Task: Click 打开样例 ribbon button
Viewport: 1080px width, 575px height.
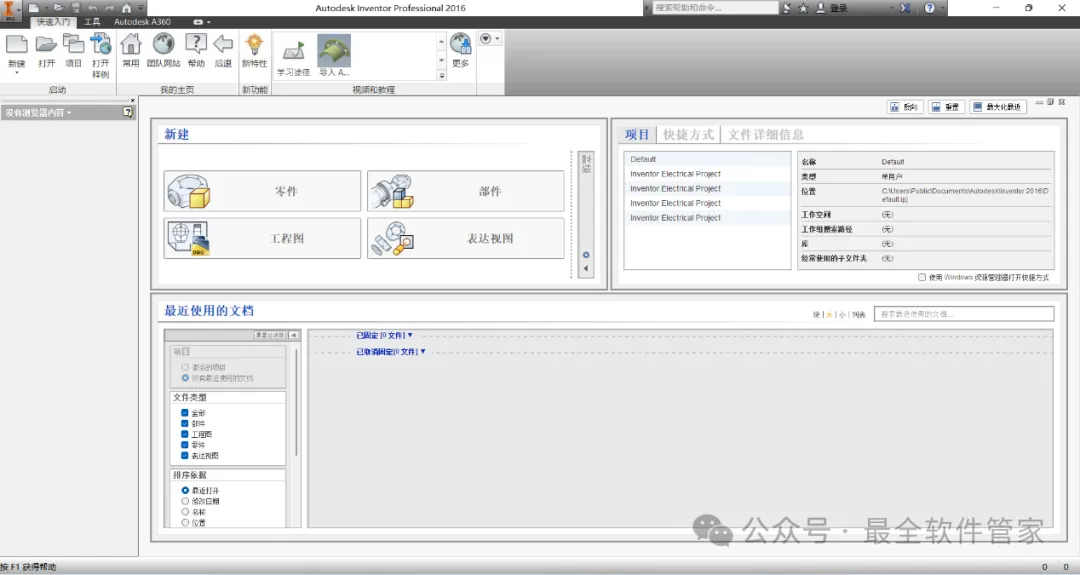Action: (101, 55)
